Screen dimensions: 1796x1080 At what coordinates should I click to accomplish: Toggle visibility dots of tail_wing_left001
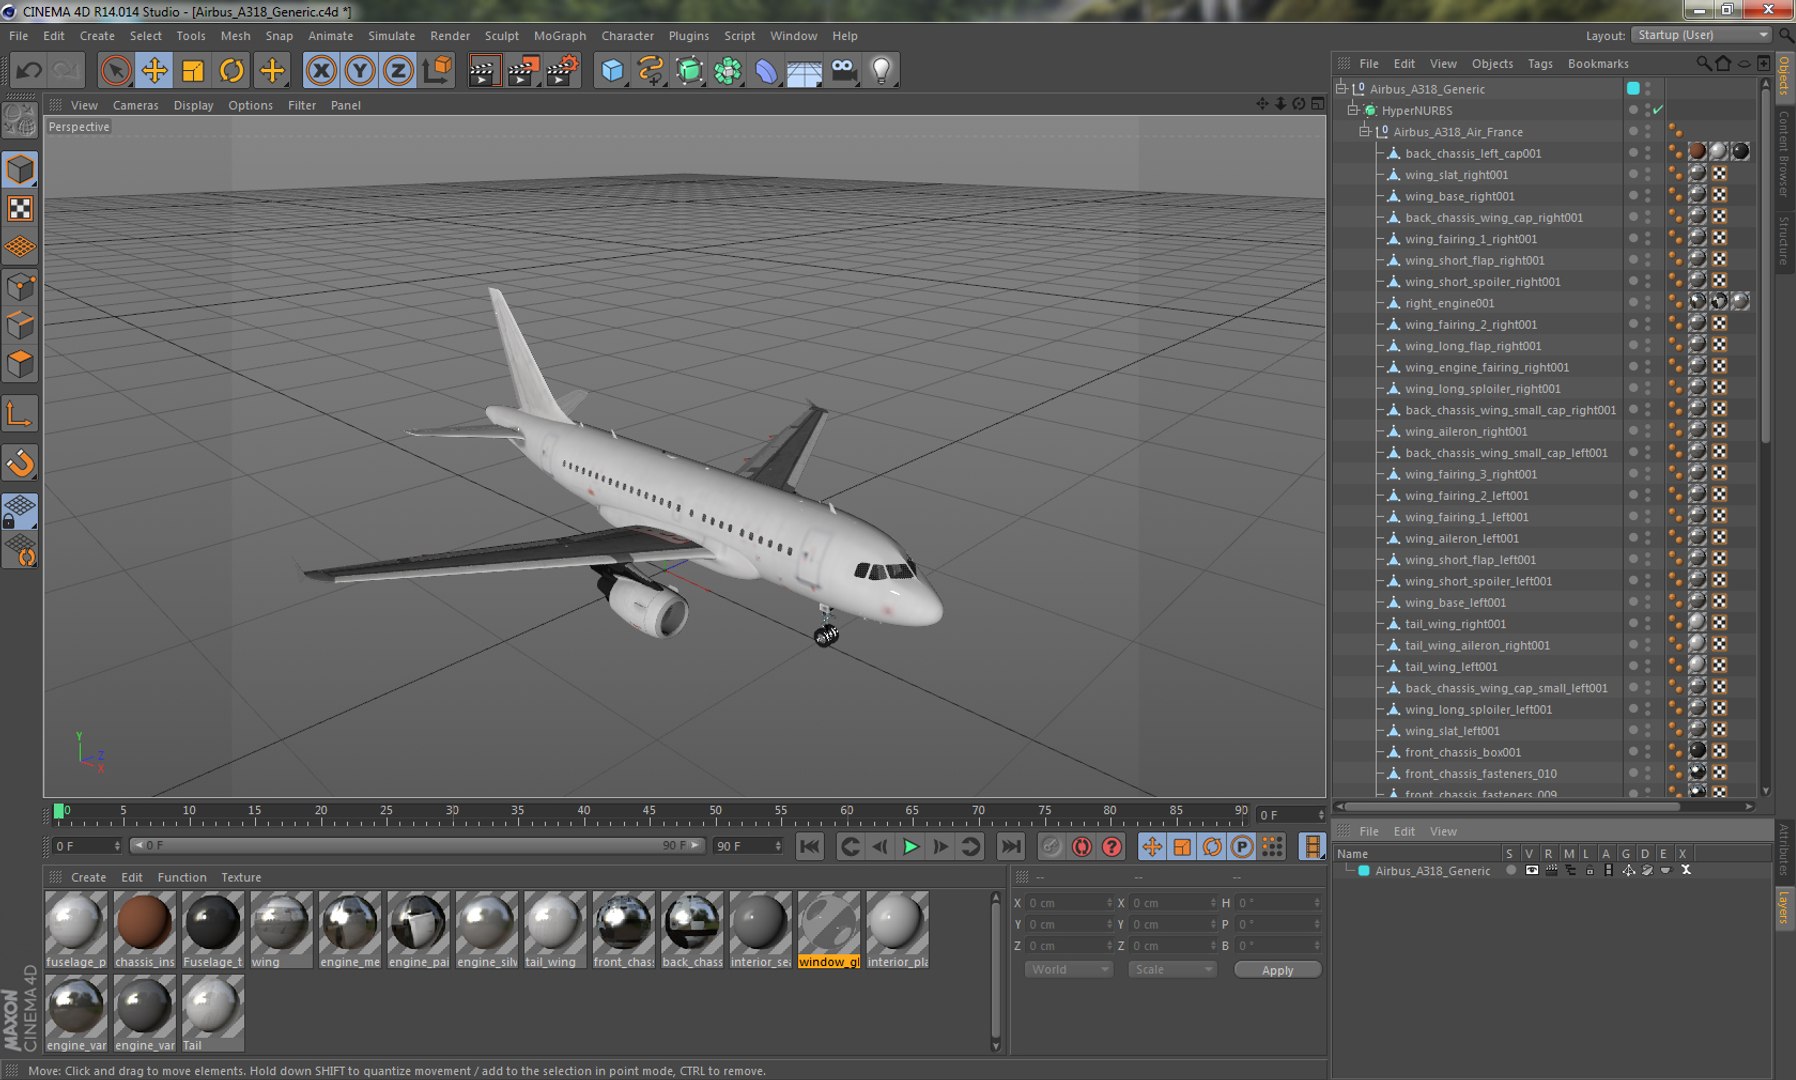[x=1648, y=667]
